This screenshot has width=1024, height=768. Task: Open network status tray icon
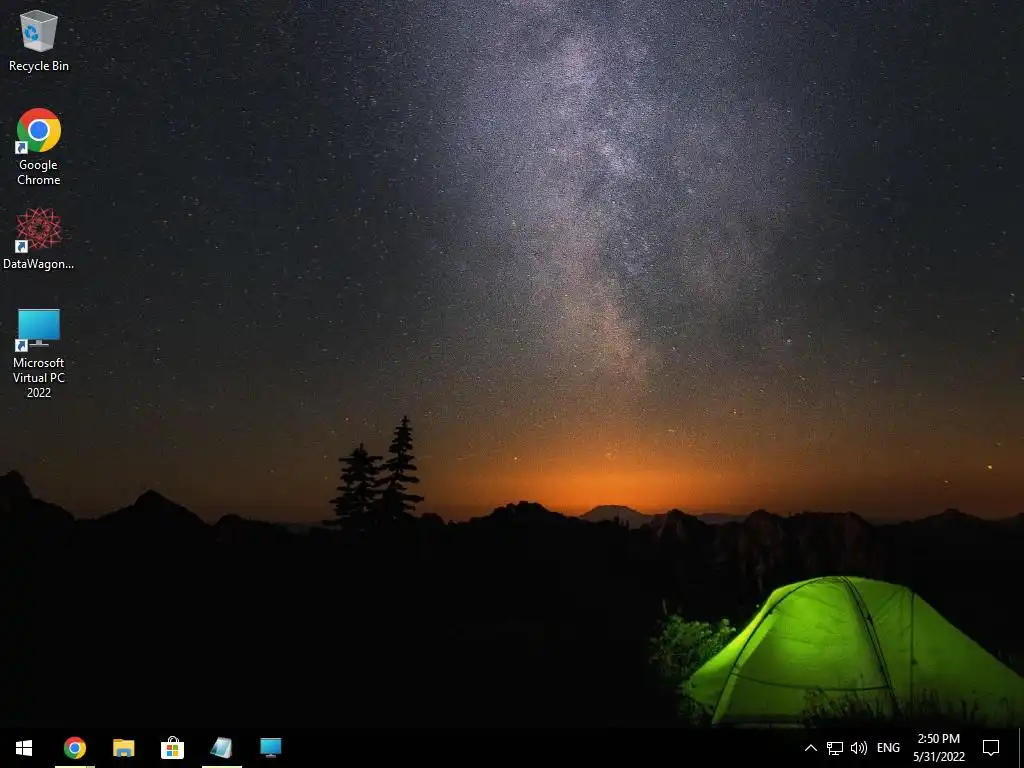pyautogui.click(x=835, y=748)
